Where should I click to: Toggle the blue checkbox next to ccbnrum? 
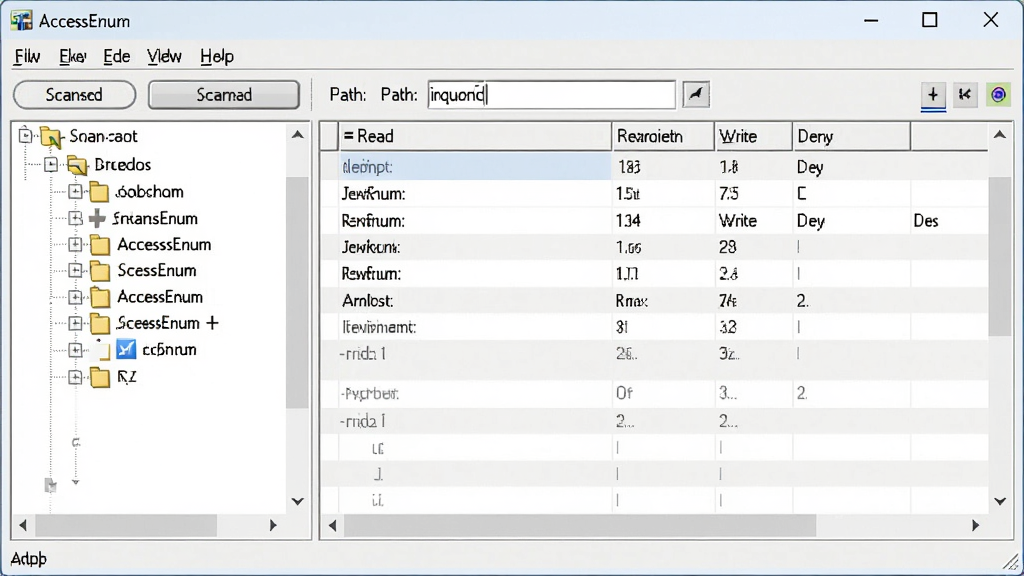[x=126, y=349]
